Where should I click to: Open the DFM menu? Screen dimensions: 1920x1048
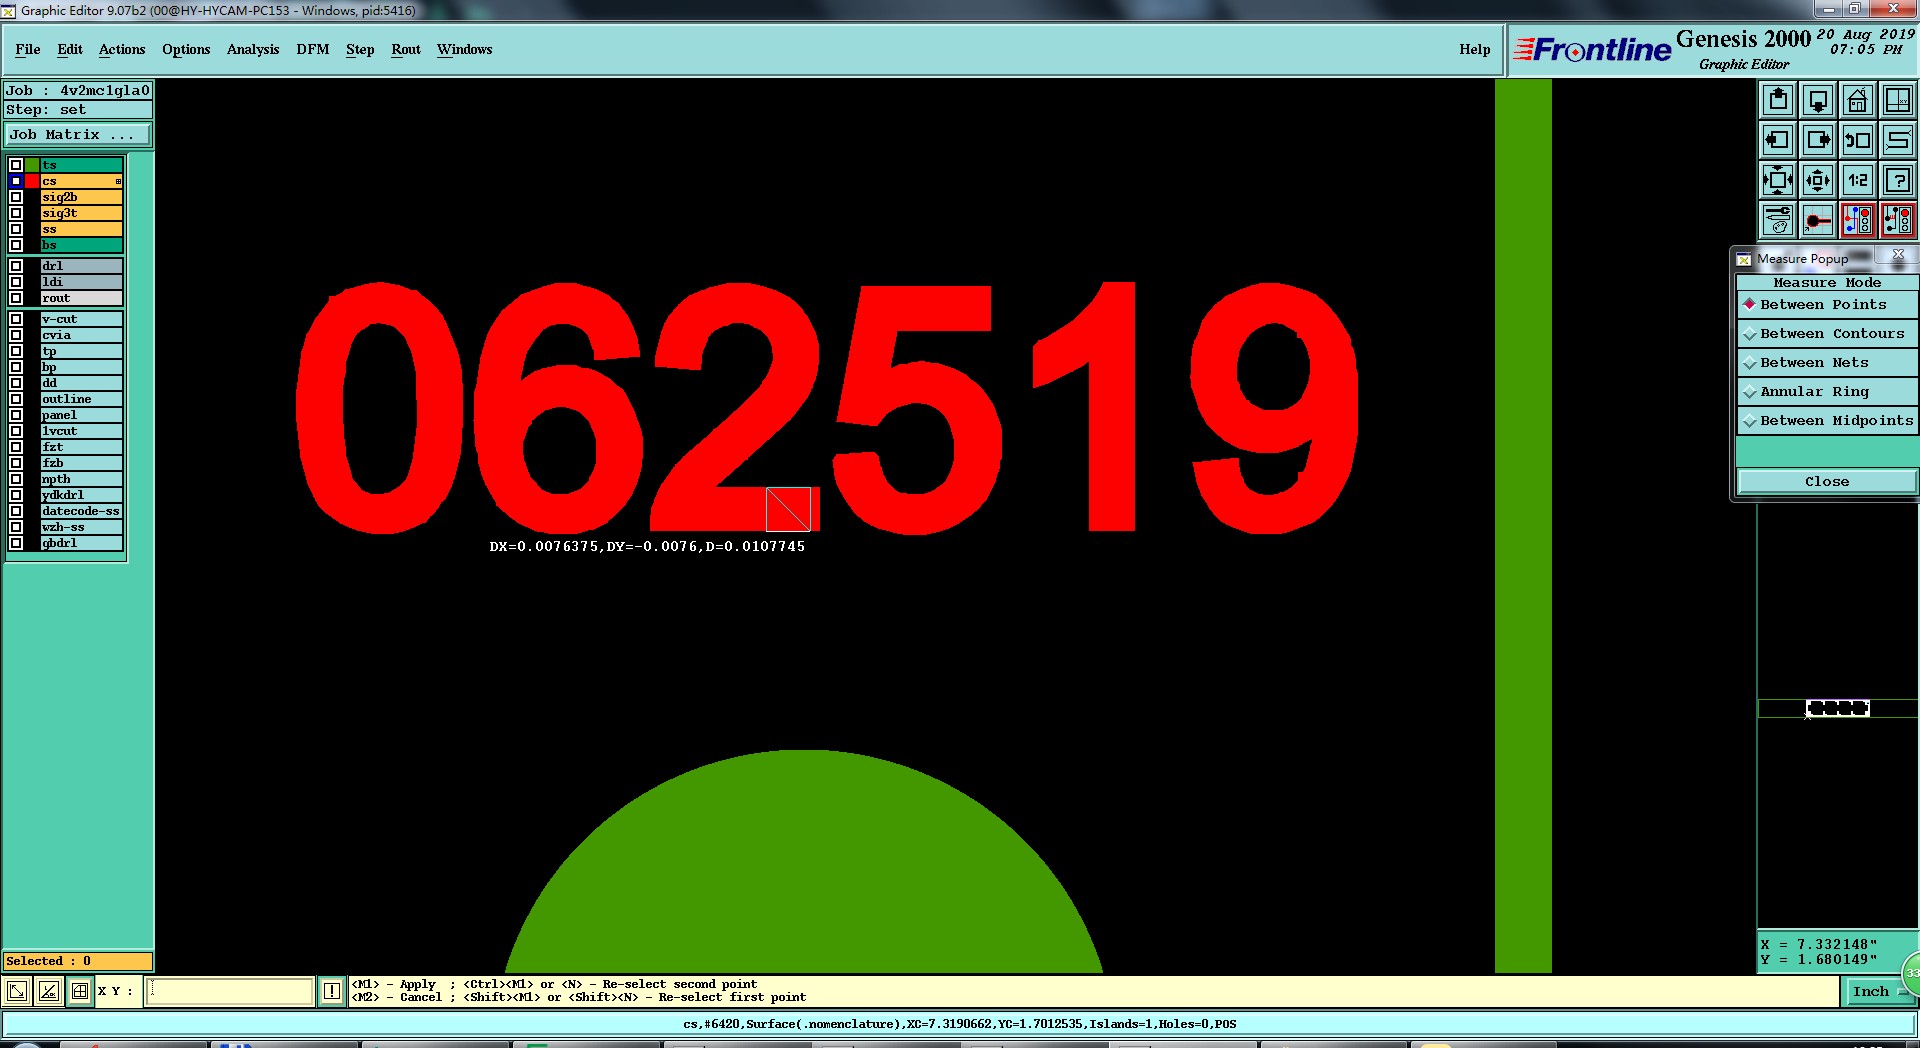coord(313,49)
